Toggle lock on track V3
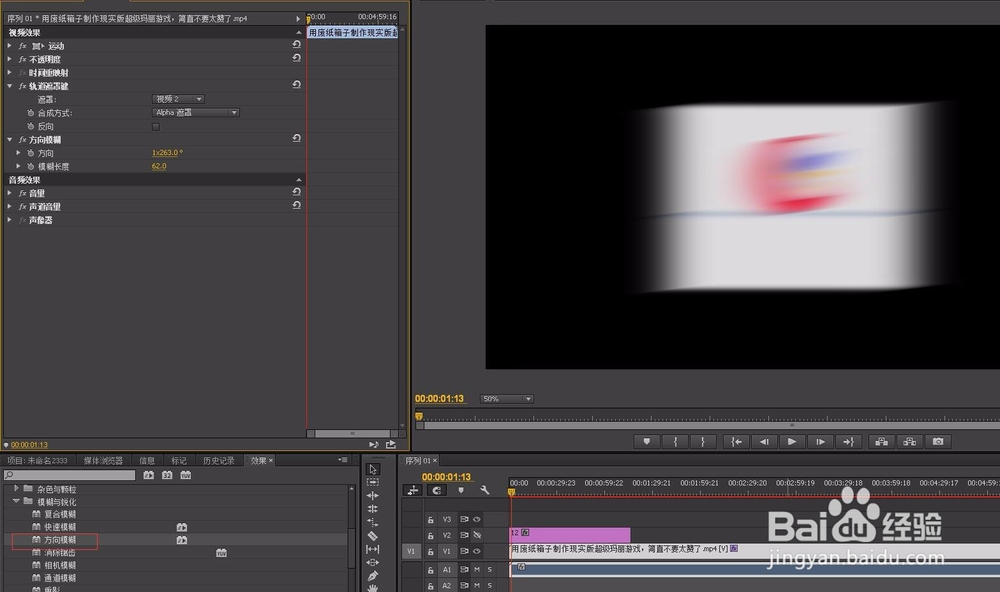Viewport: 1000px width, 592px height. (x=430, y=520)
